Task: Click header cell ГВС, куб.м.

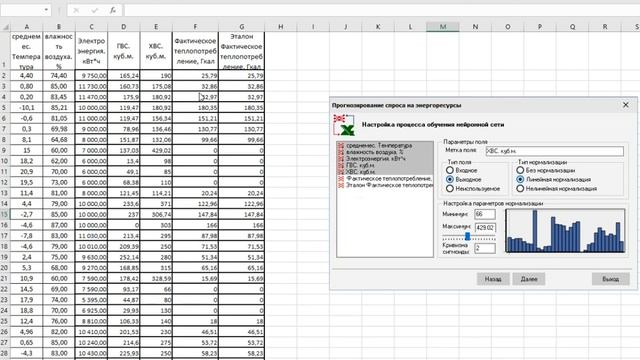Action: (124, 51)
